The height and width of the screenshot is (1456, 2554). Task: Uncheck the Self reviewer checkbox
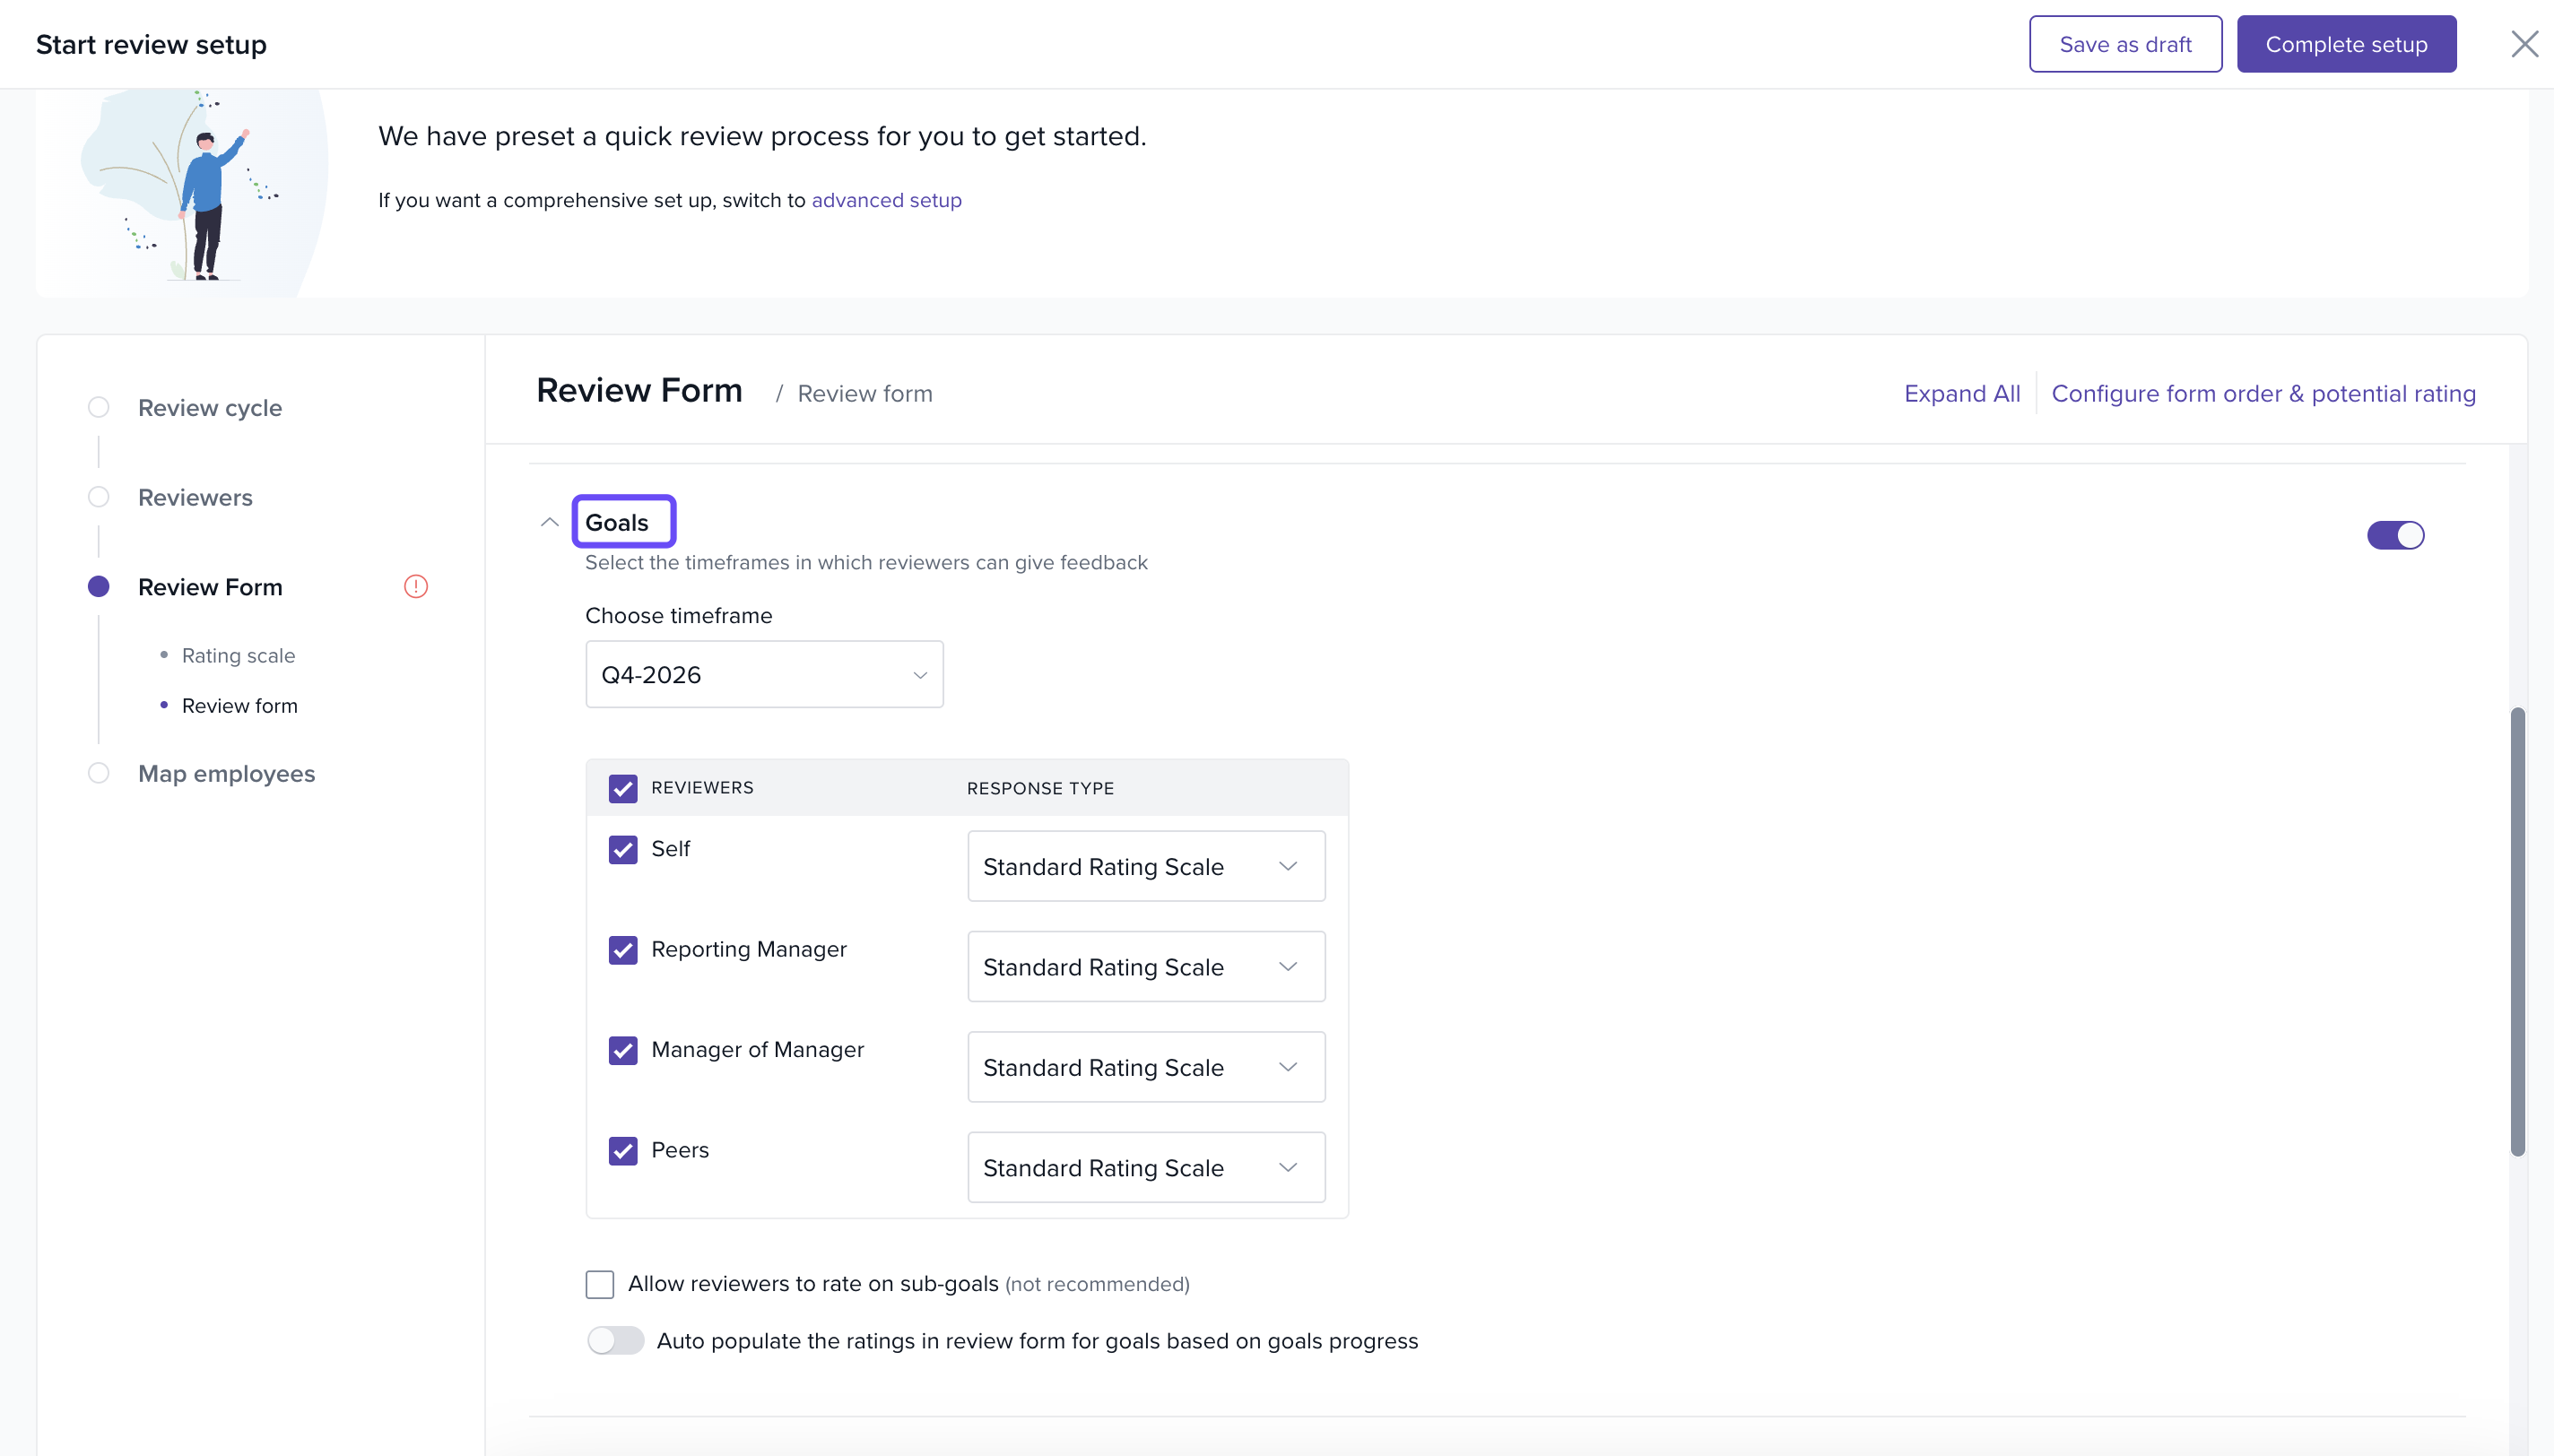point(623,849)
